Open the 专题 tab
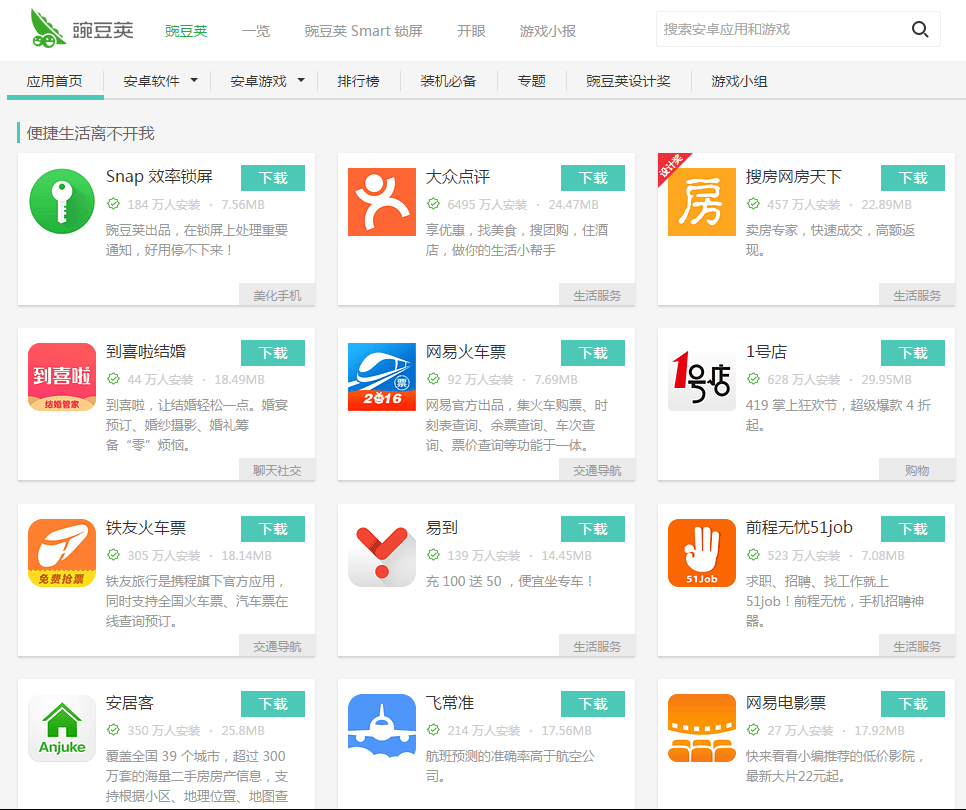 coord(532,81)
